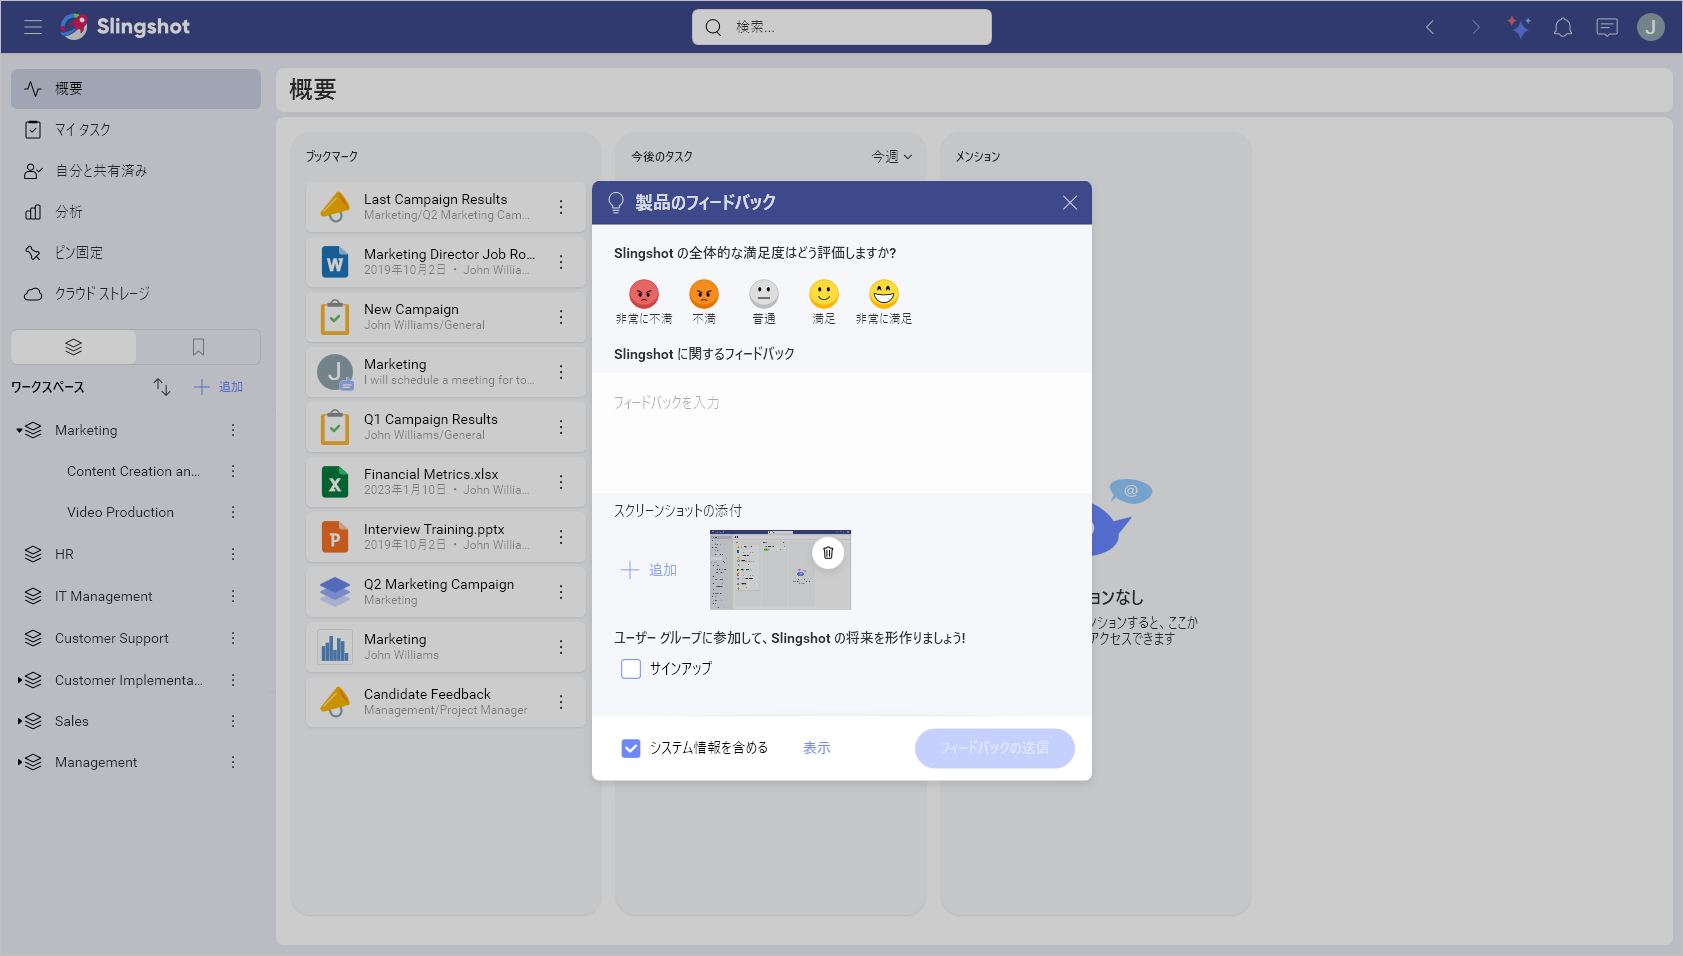Add a screenshot with 追加
Viewport: 1683px width, 956px height.
click(x=649, y=570)
